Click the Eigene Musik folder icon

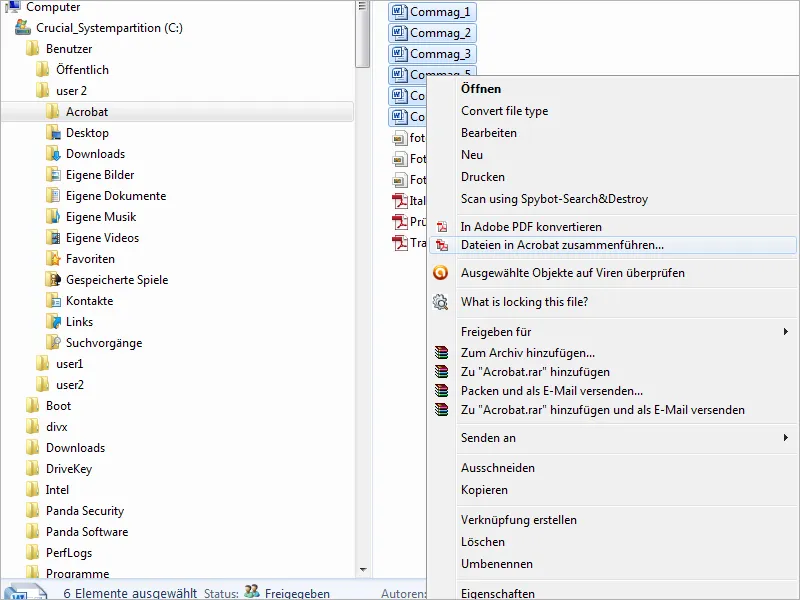[x=53, y=217]
